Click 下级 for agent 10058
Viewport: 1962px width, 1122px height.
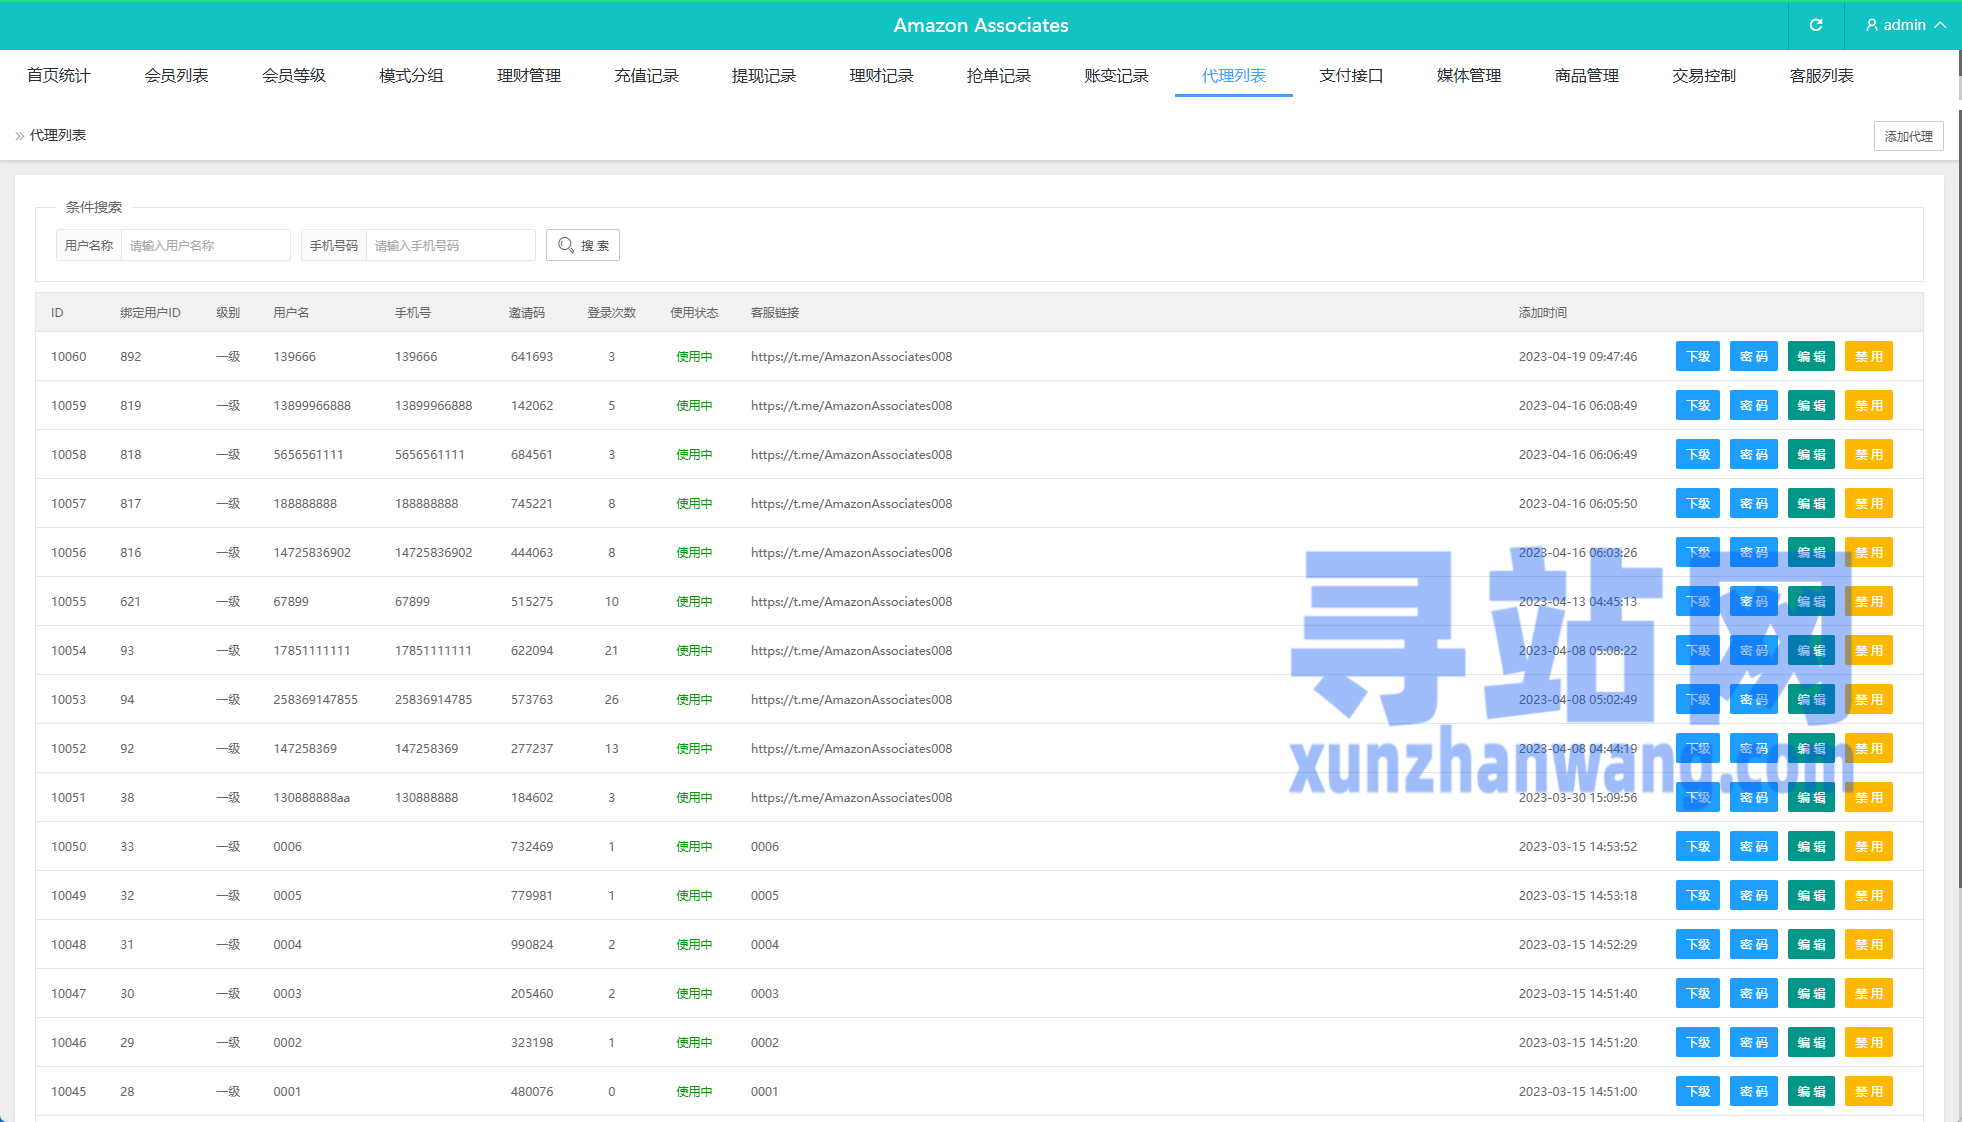click(x=1698, y=454)
